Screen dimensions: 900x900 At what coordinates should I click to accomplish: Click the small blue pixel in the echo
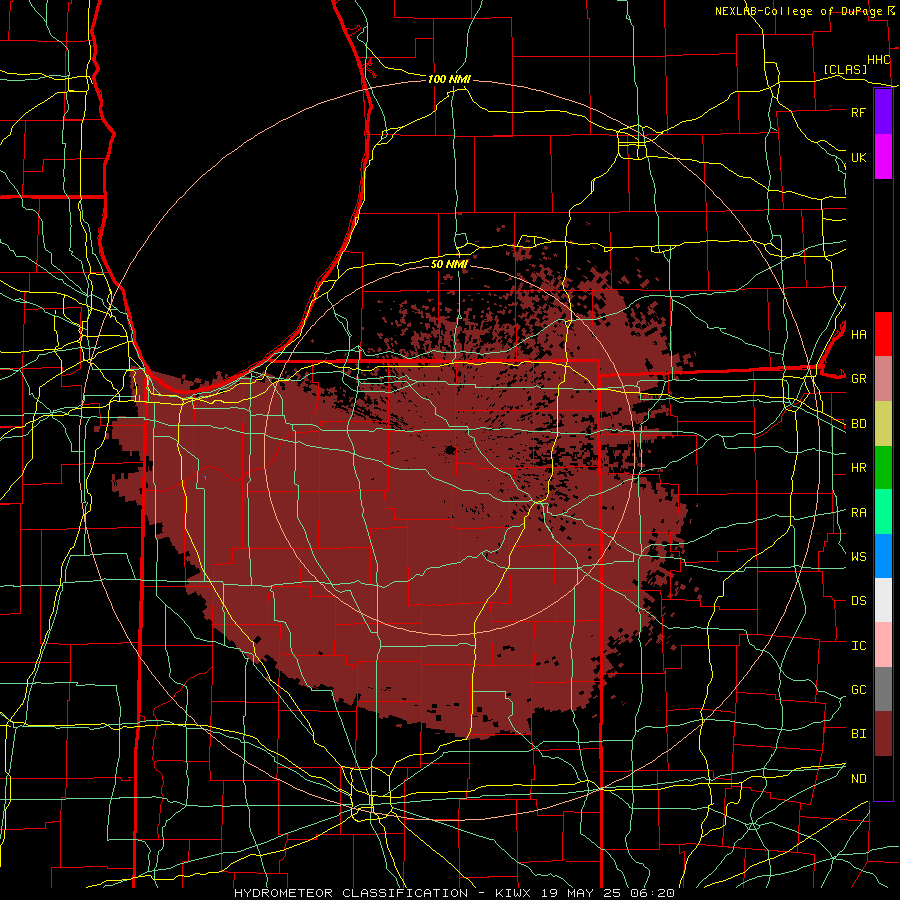205,478
